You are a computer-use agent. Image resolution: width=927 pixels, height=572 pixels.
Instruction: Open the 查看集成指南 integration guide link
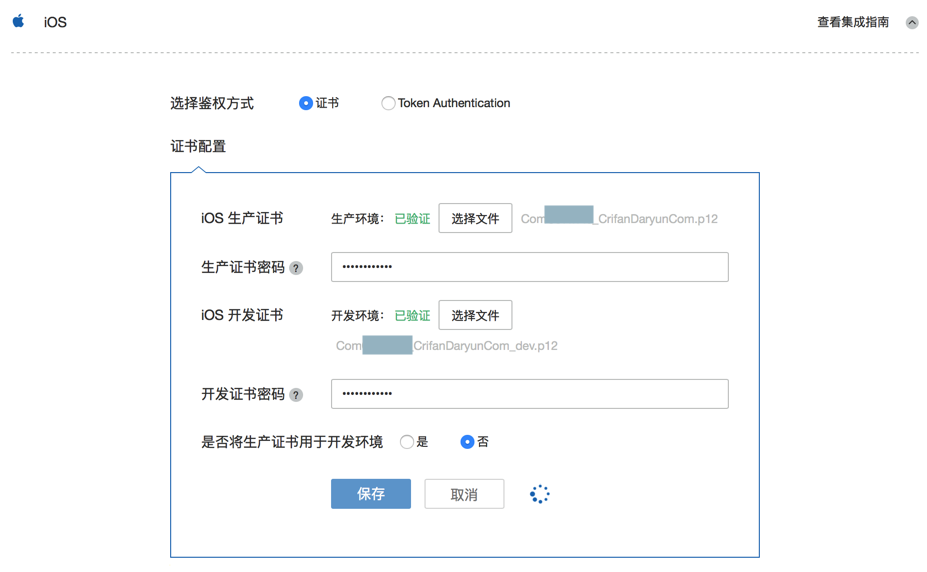coord(852,22)
